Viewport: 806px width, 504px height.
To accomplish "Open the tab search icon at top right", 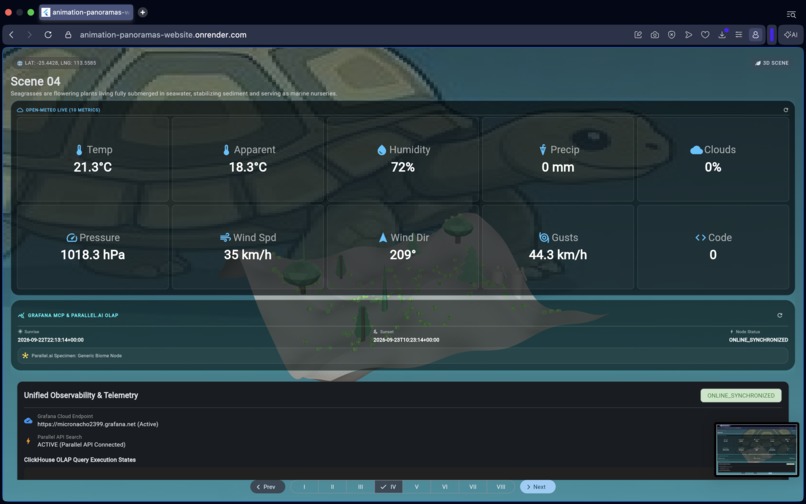I will point(791,14).
